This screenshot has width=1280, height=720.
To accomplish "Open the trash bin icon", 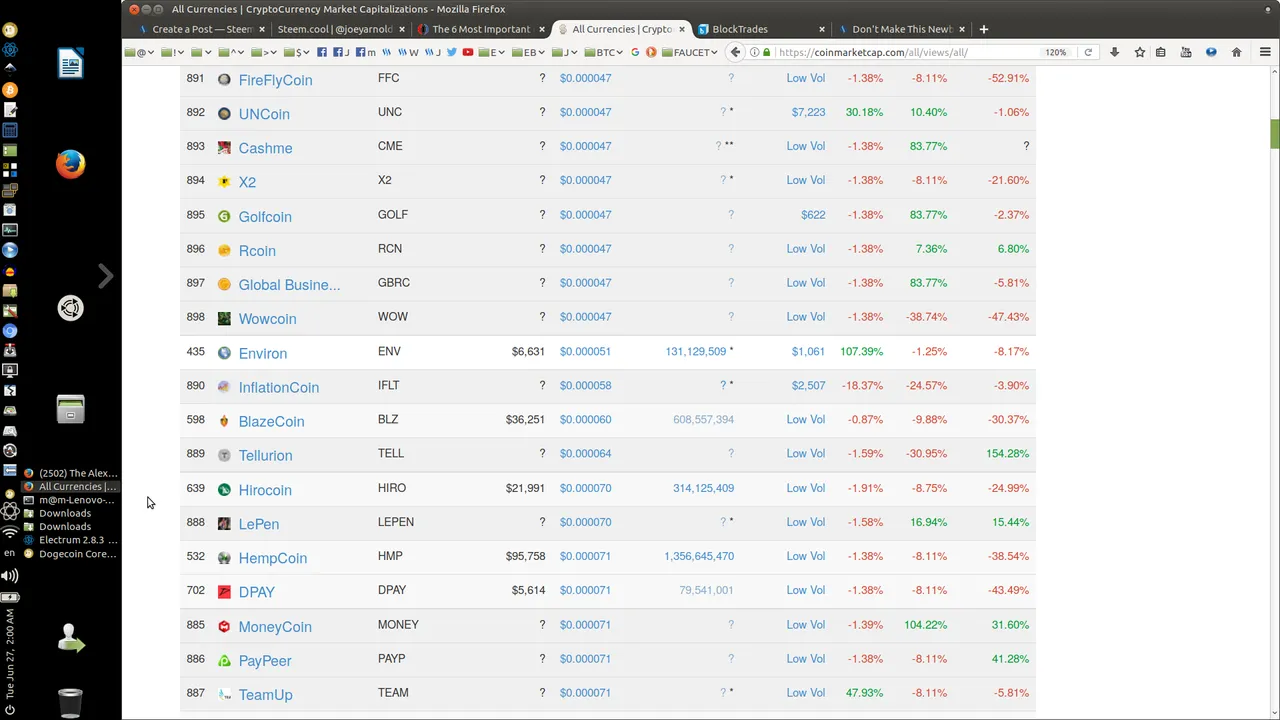I will pos(70,702).
